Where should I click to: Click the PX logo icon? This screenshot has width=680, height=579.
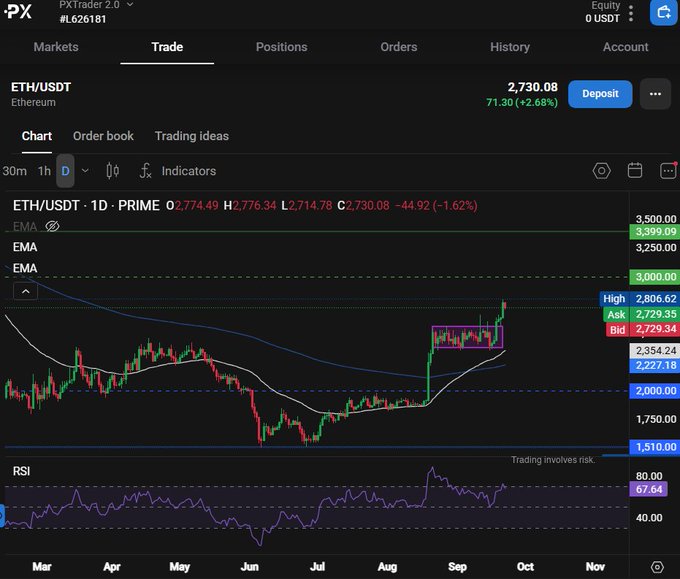point(18,11)
